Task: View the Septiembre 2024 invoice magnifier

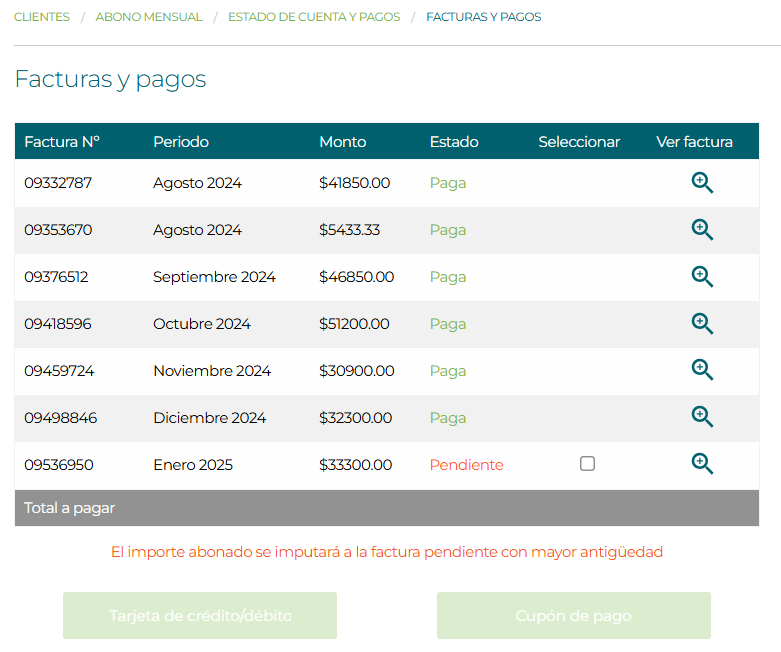Action: (x=702, y=277)
